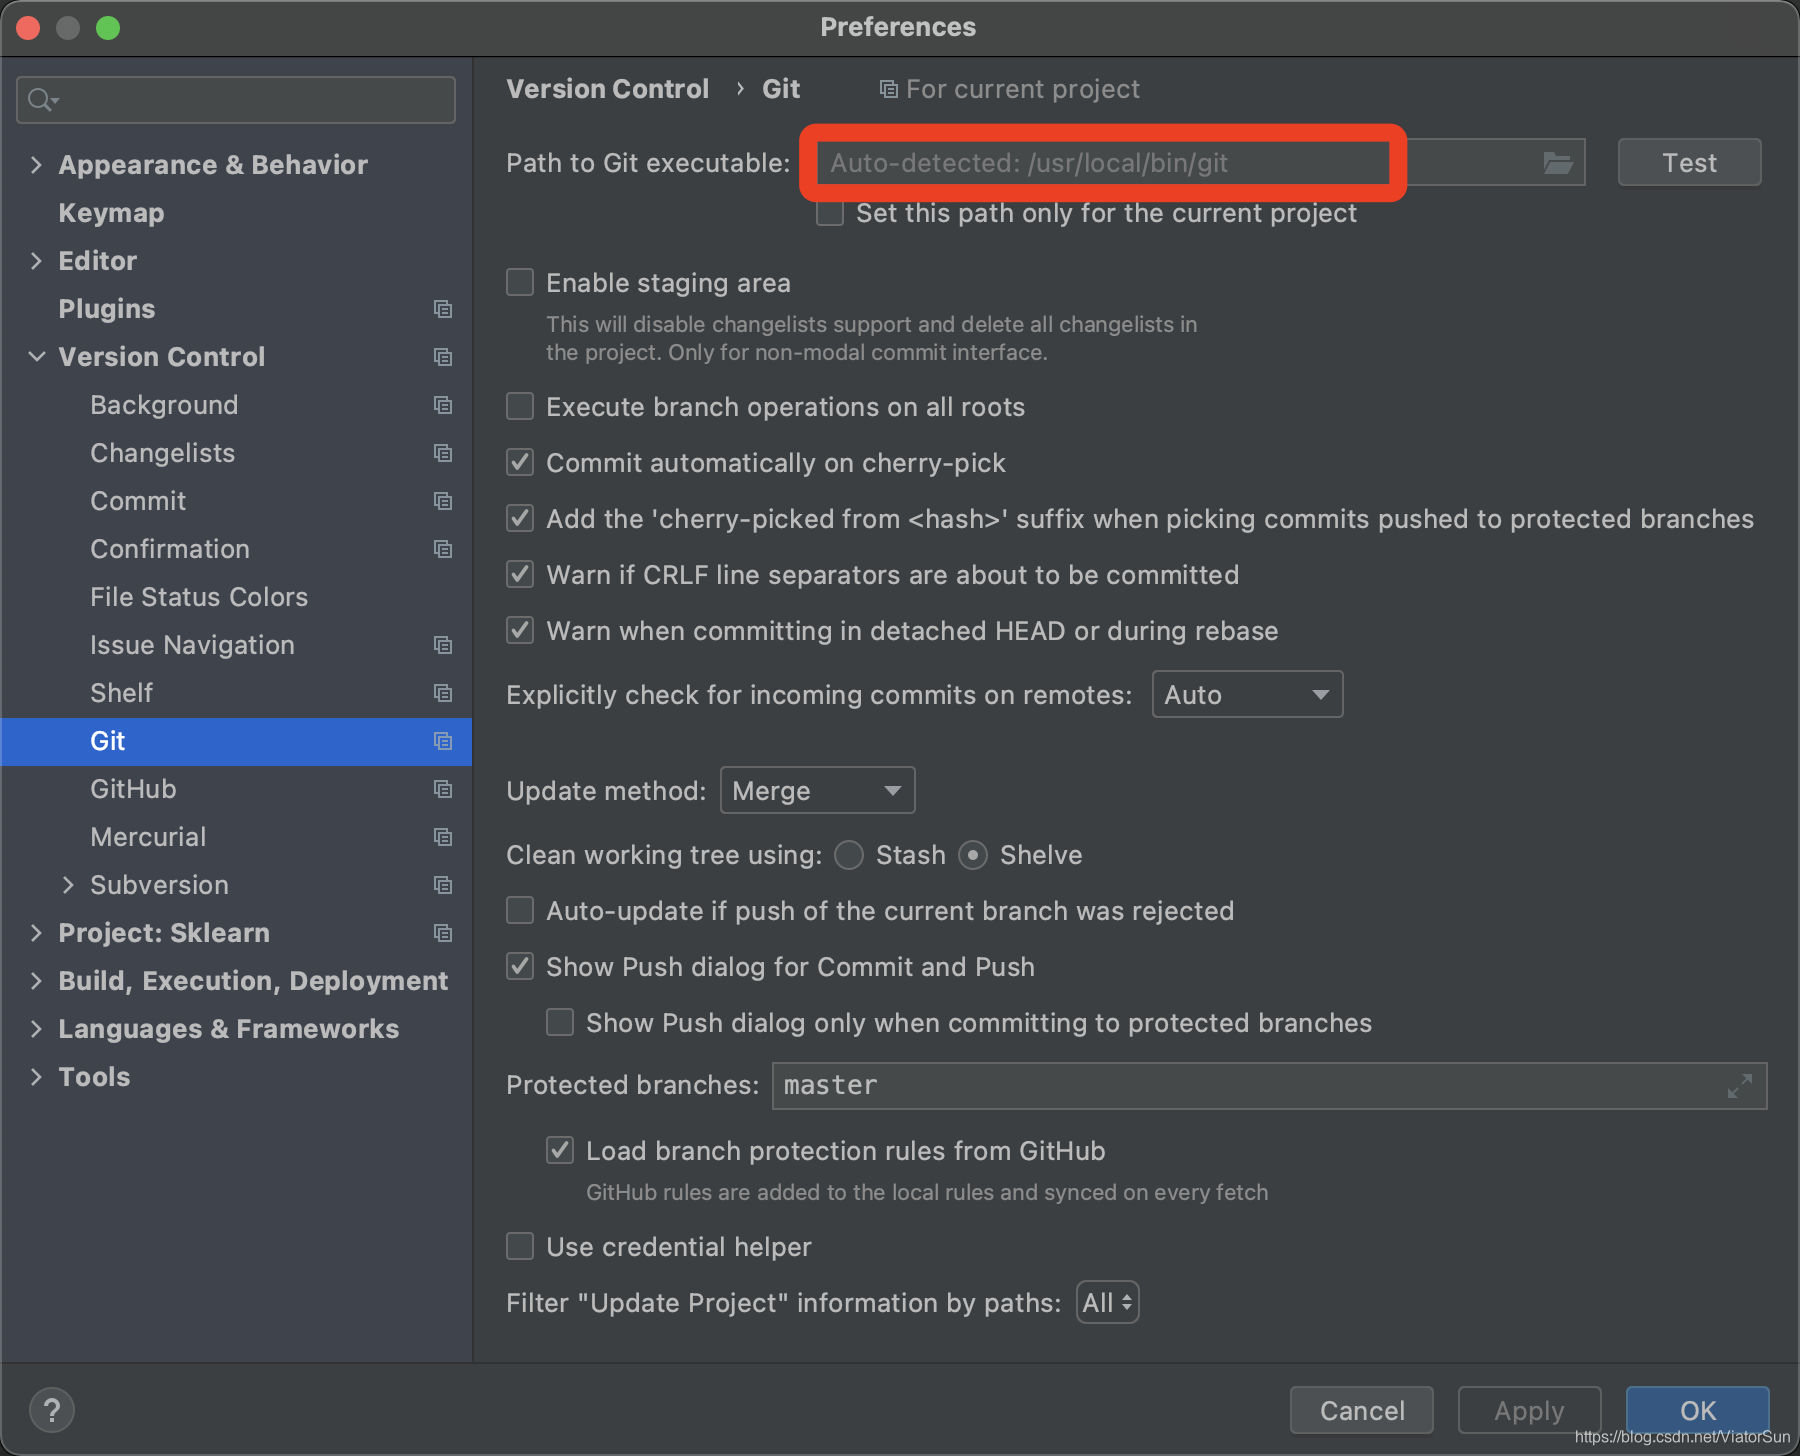
Task: Open Plugins settings page
Action: (107, 309)
